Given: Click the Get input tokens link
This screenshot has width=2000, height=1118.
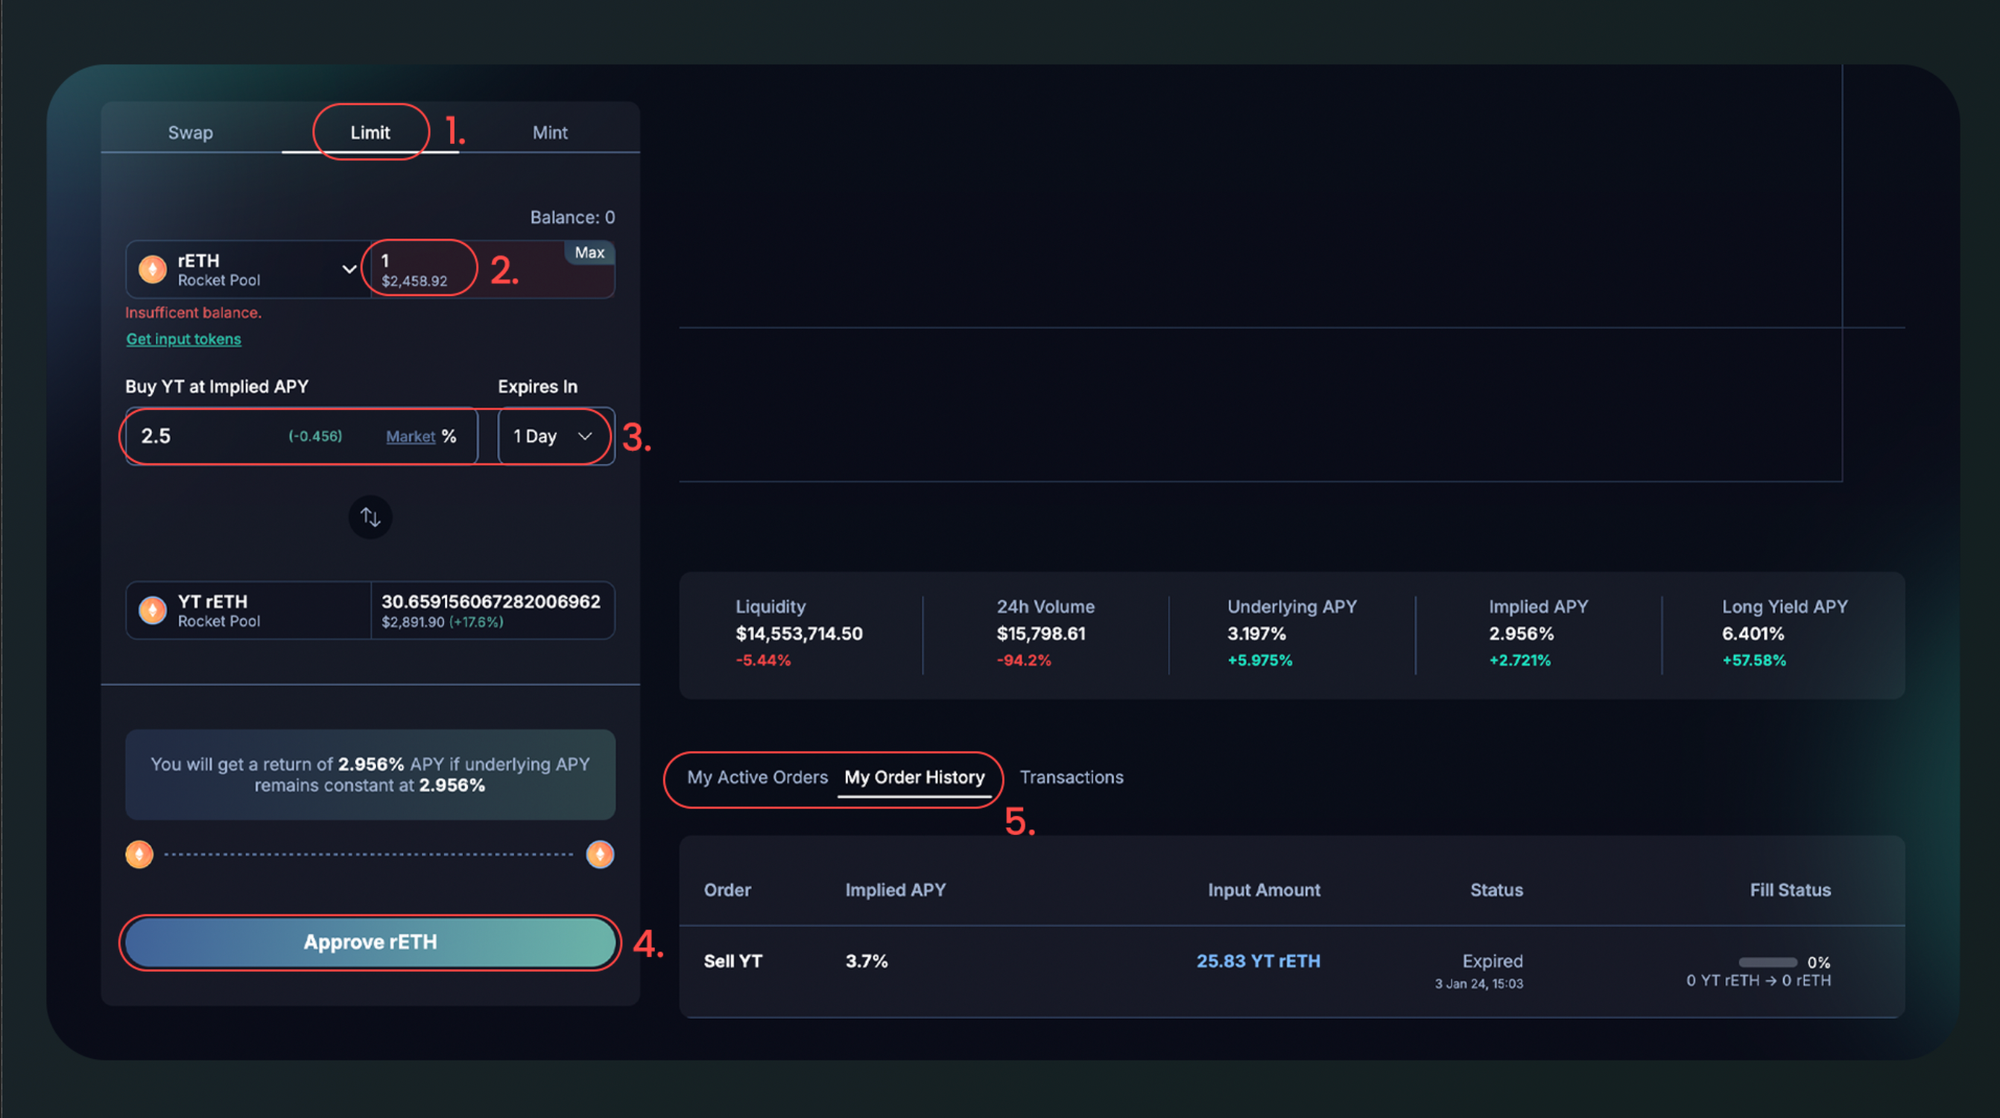Looking at the screenshot, I should [x=185, y=338].
